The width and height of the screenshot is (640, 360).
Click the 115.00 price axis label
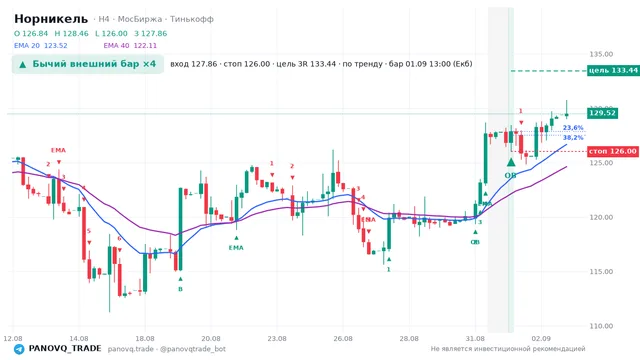[601, 272]
